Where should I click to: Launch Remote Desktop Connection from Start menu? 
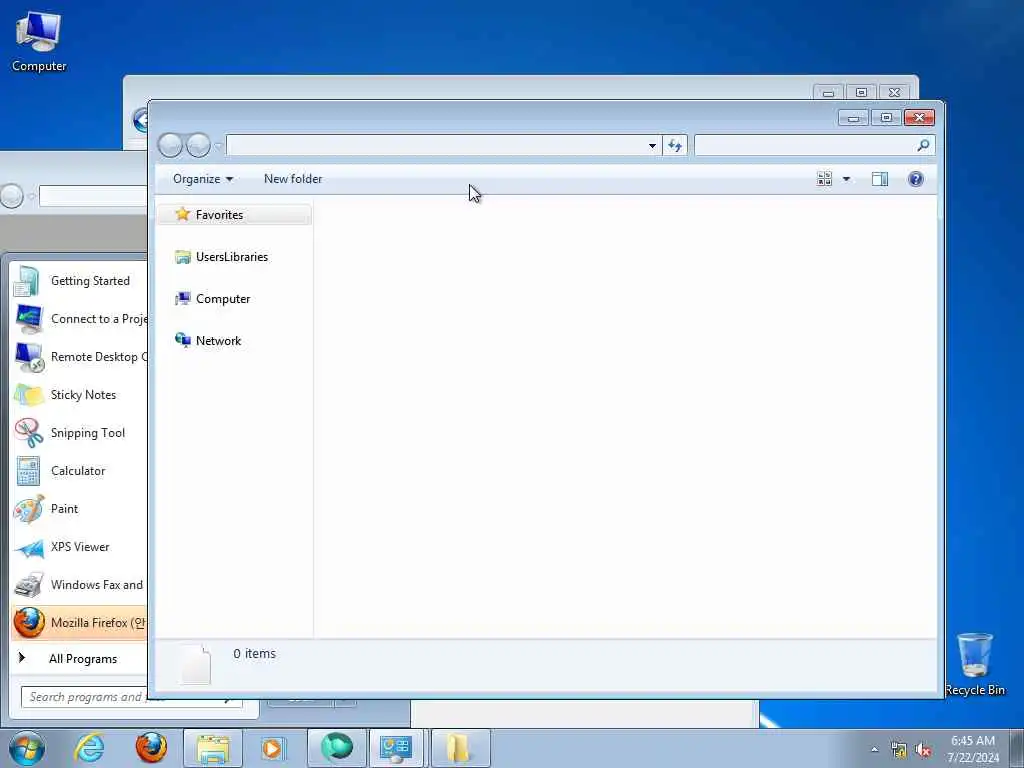[80, 357]
